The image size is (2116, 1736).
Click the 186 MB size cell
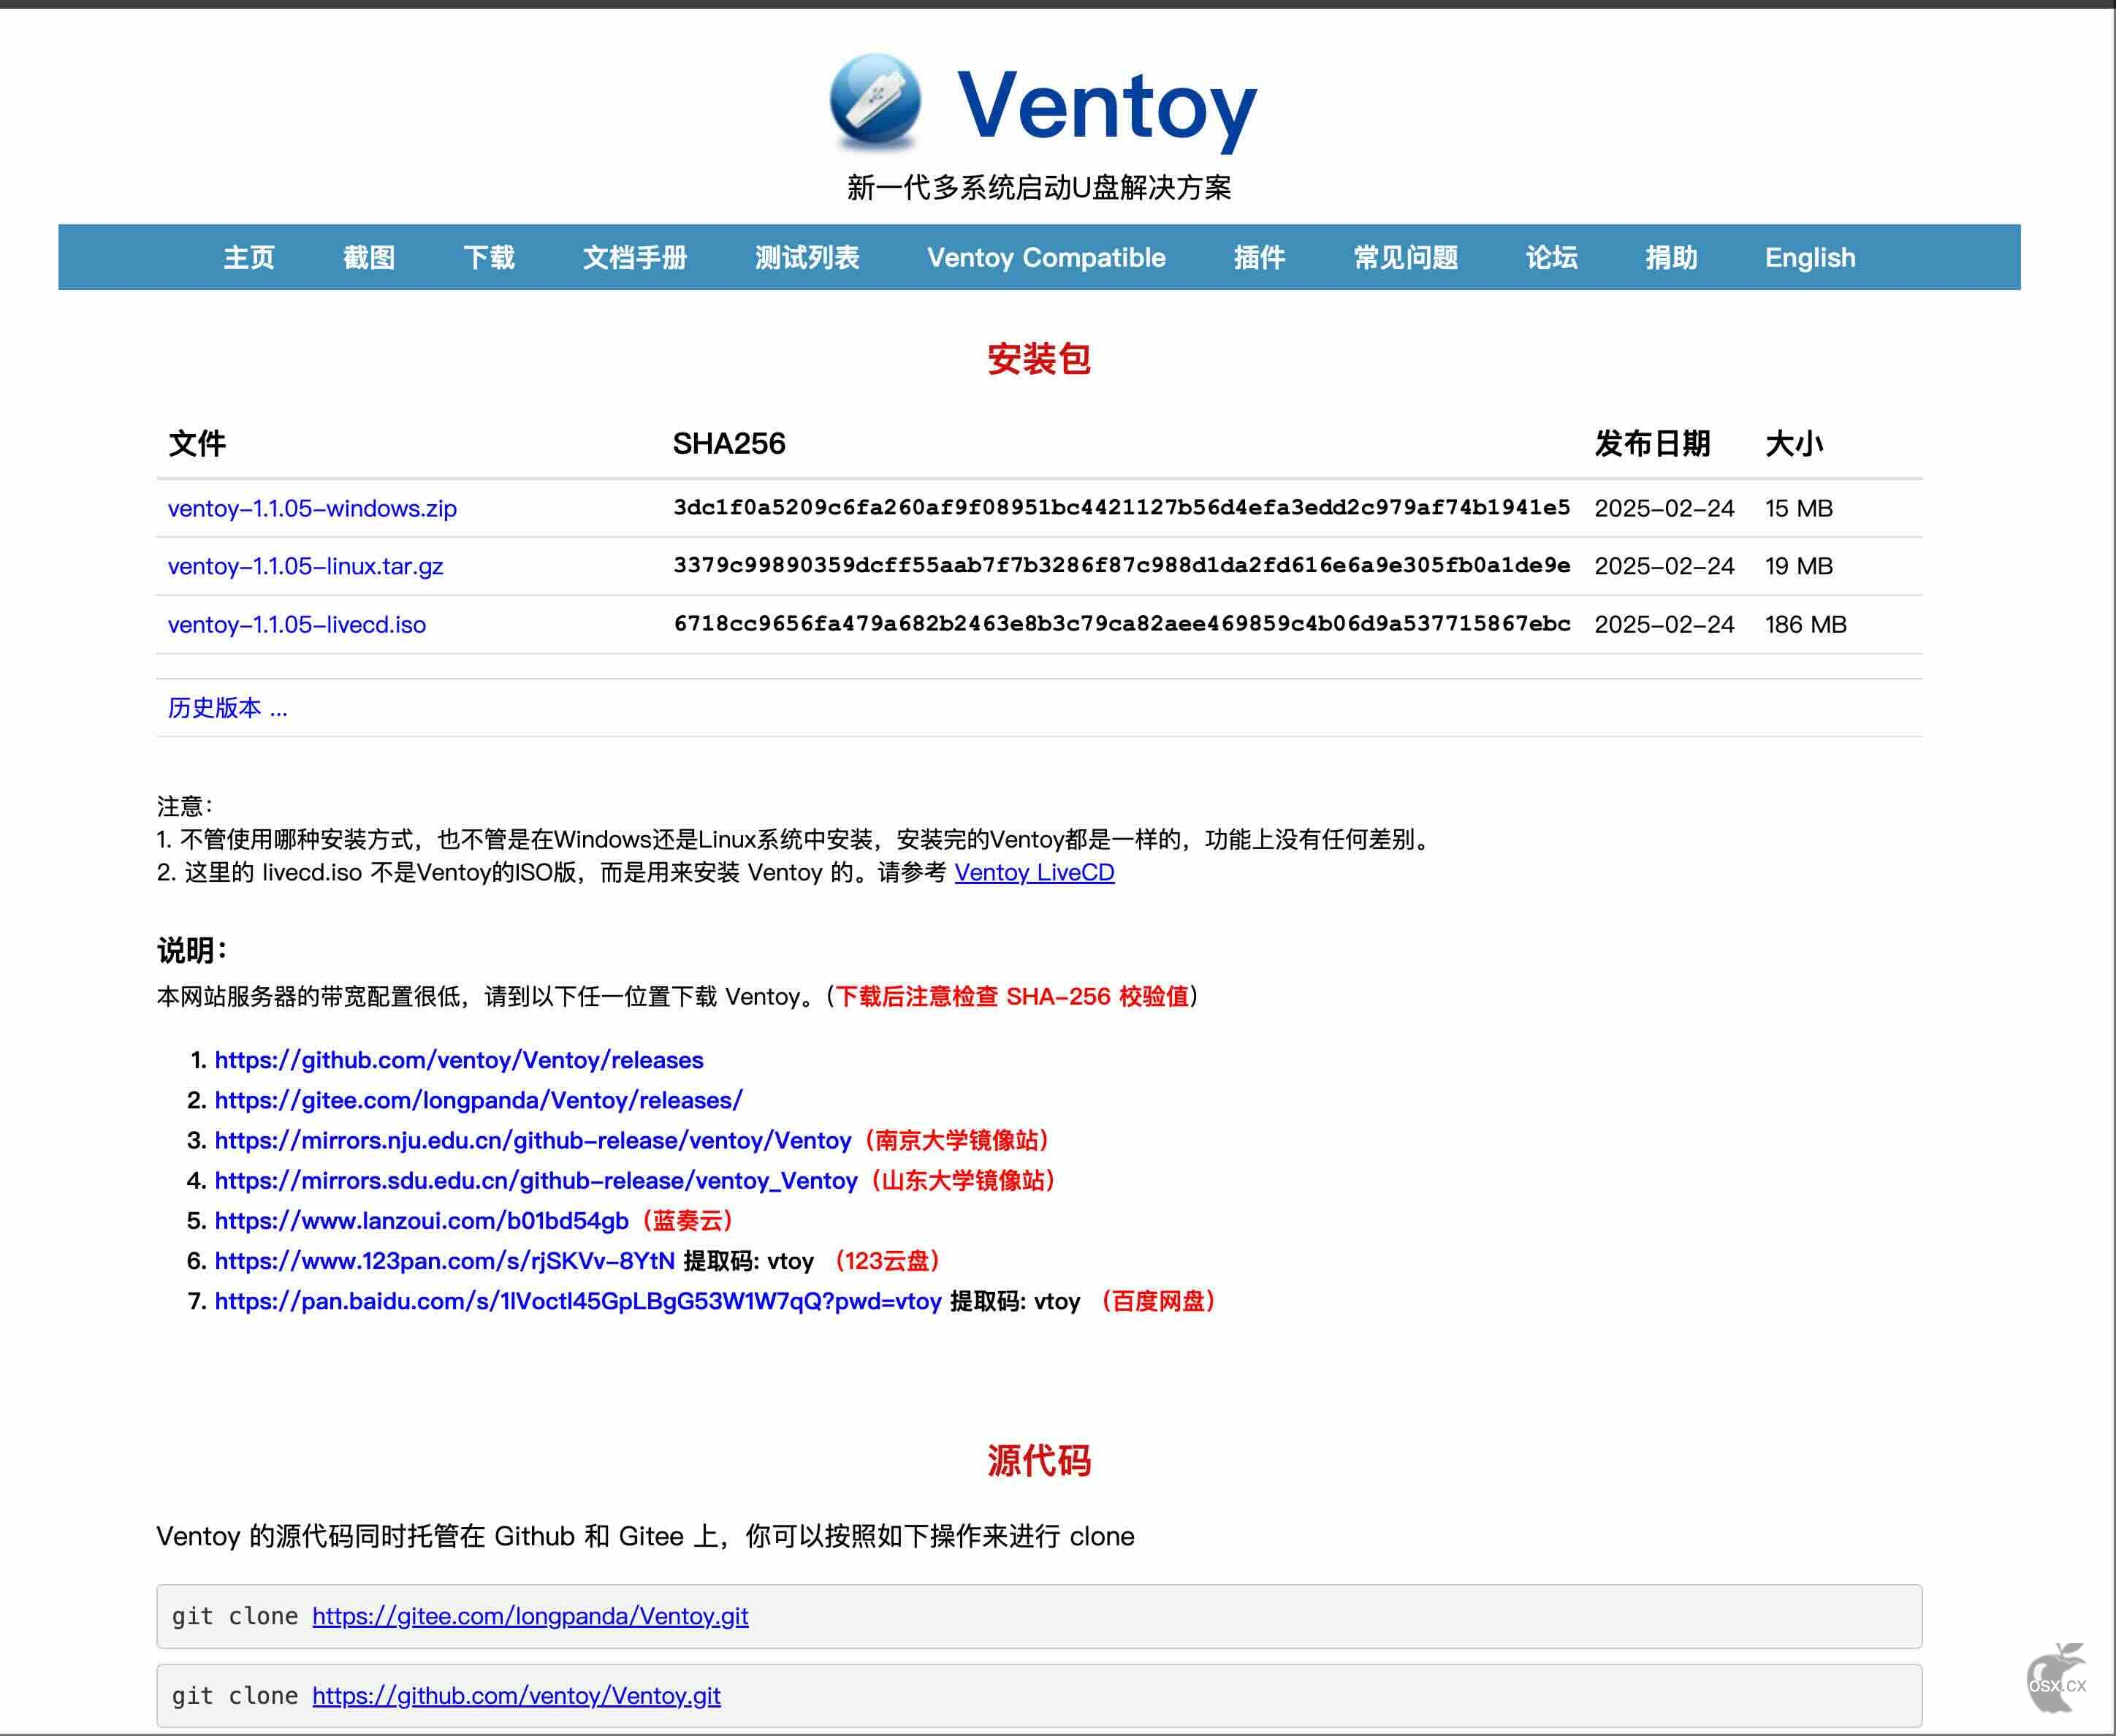(x=1805, y=624)
